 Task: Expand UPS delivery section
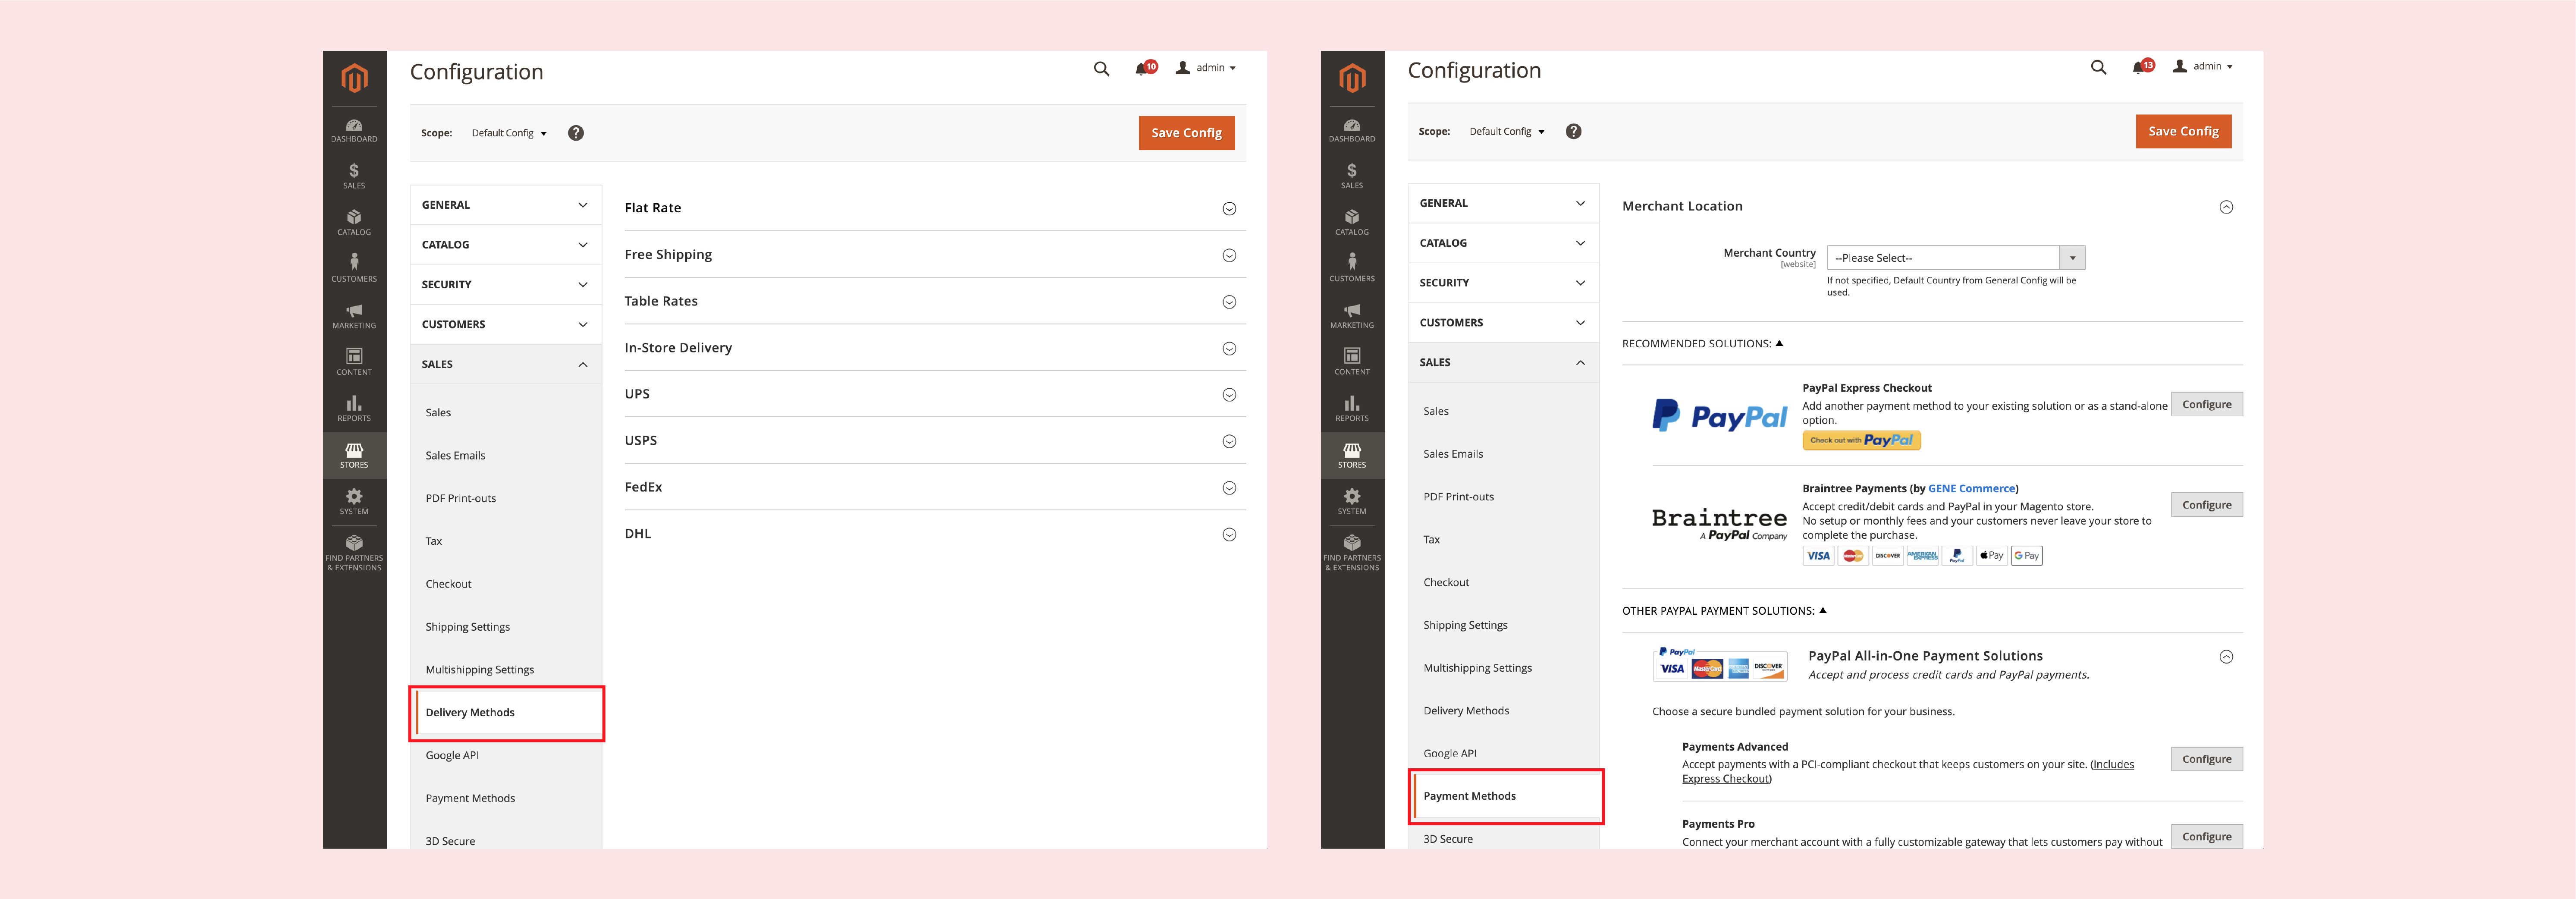click(x=935, y=394)
